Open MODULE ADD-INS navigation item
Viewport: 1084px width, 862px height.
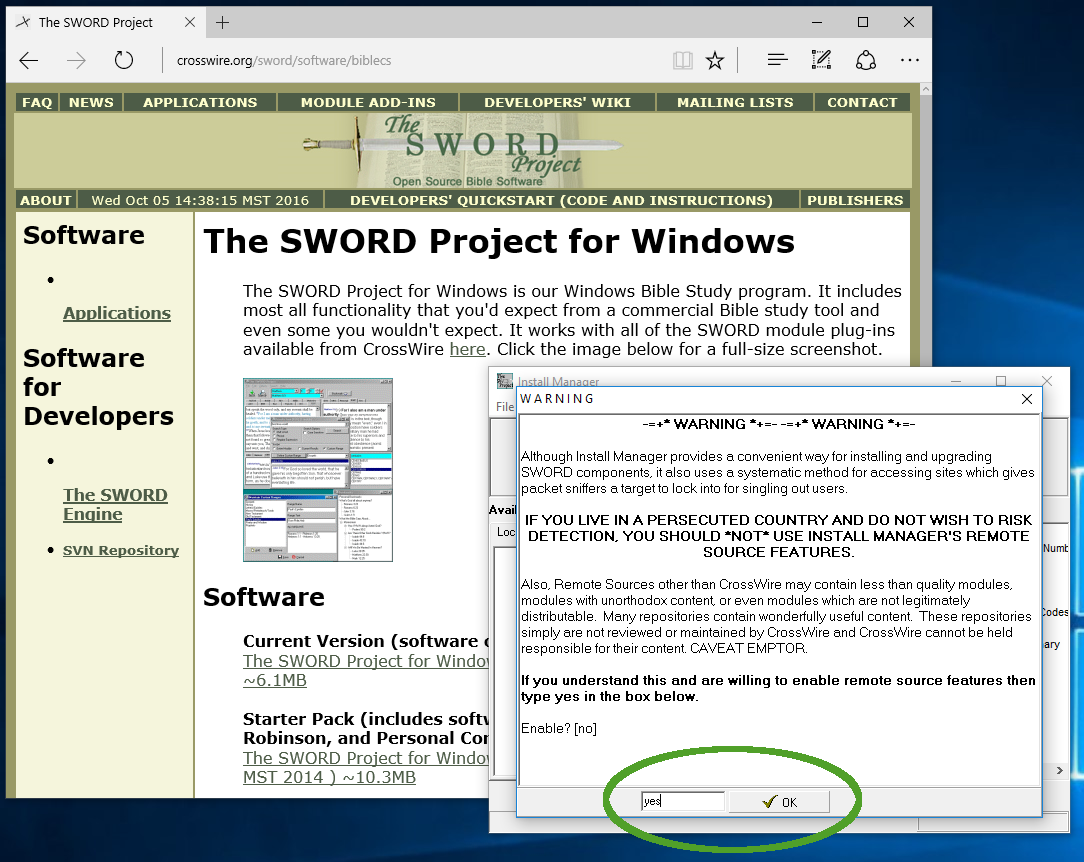[368, 102]
